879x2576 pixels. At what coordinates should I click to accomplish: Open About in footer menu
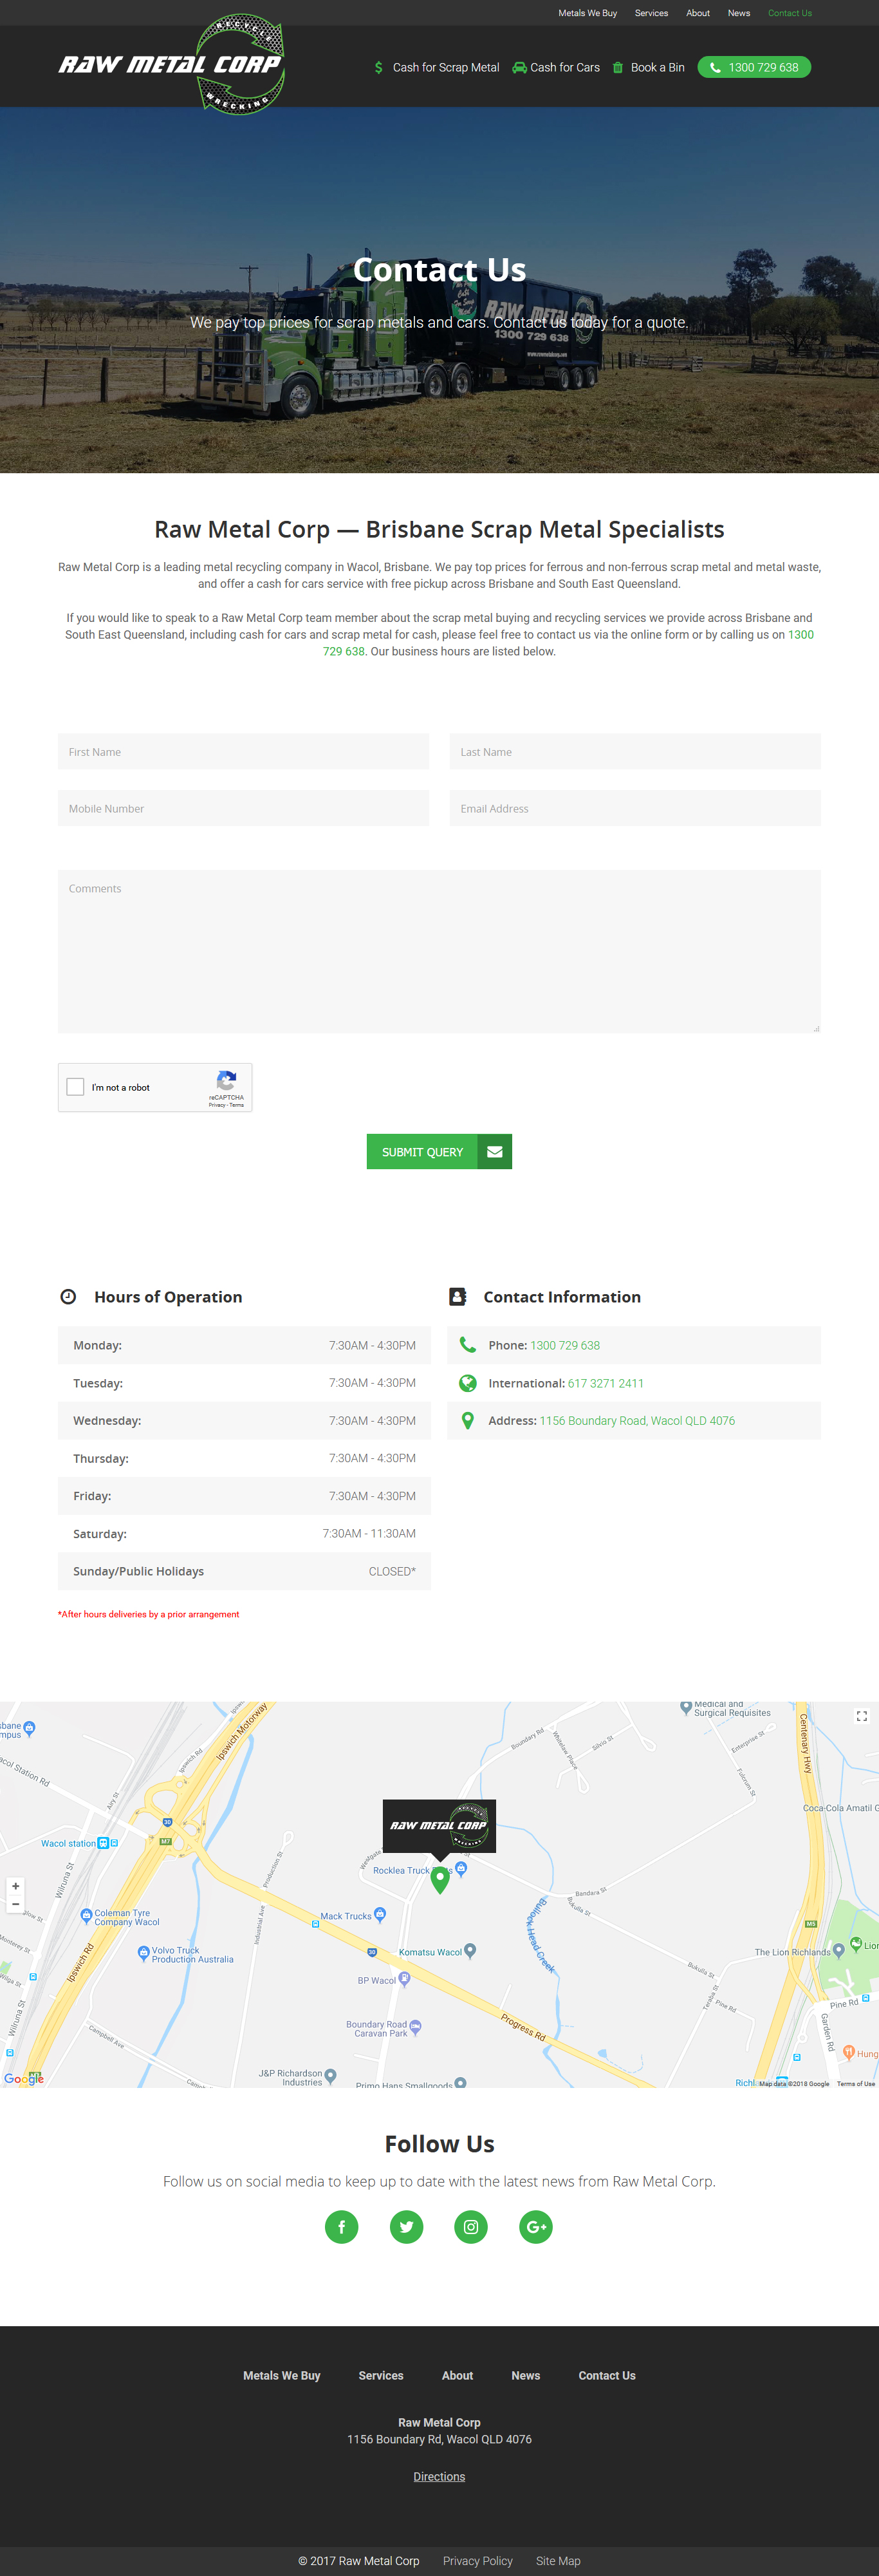pos(457,2376)
